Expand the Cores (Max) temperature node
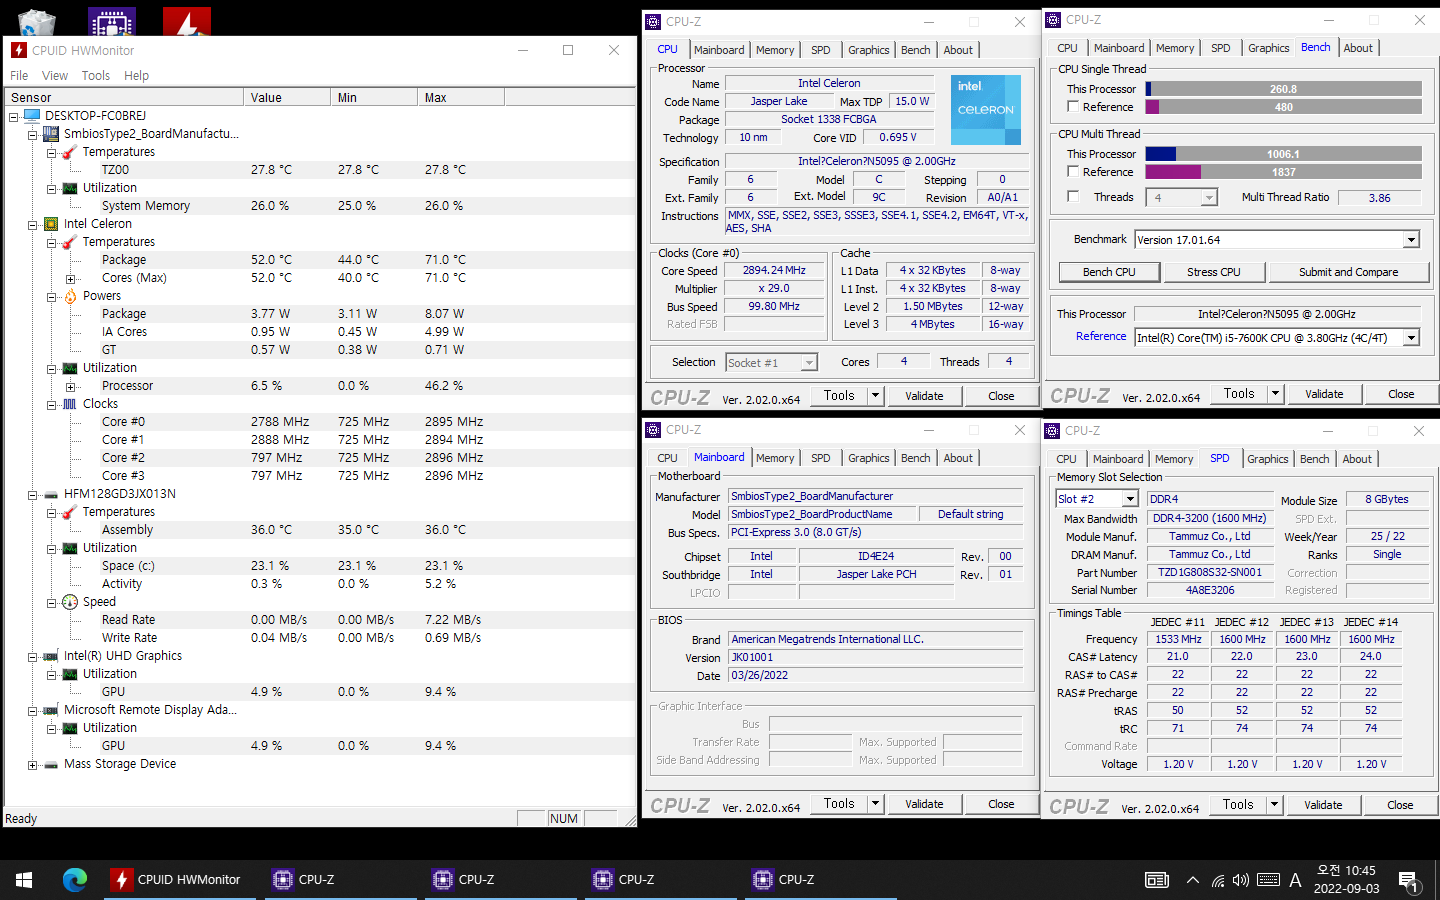 point(70,278)
